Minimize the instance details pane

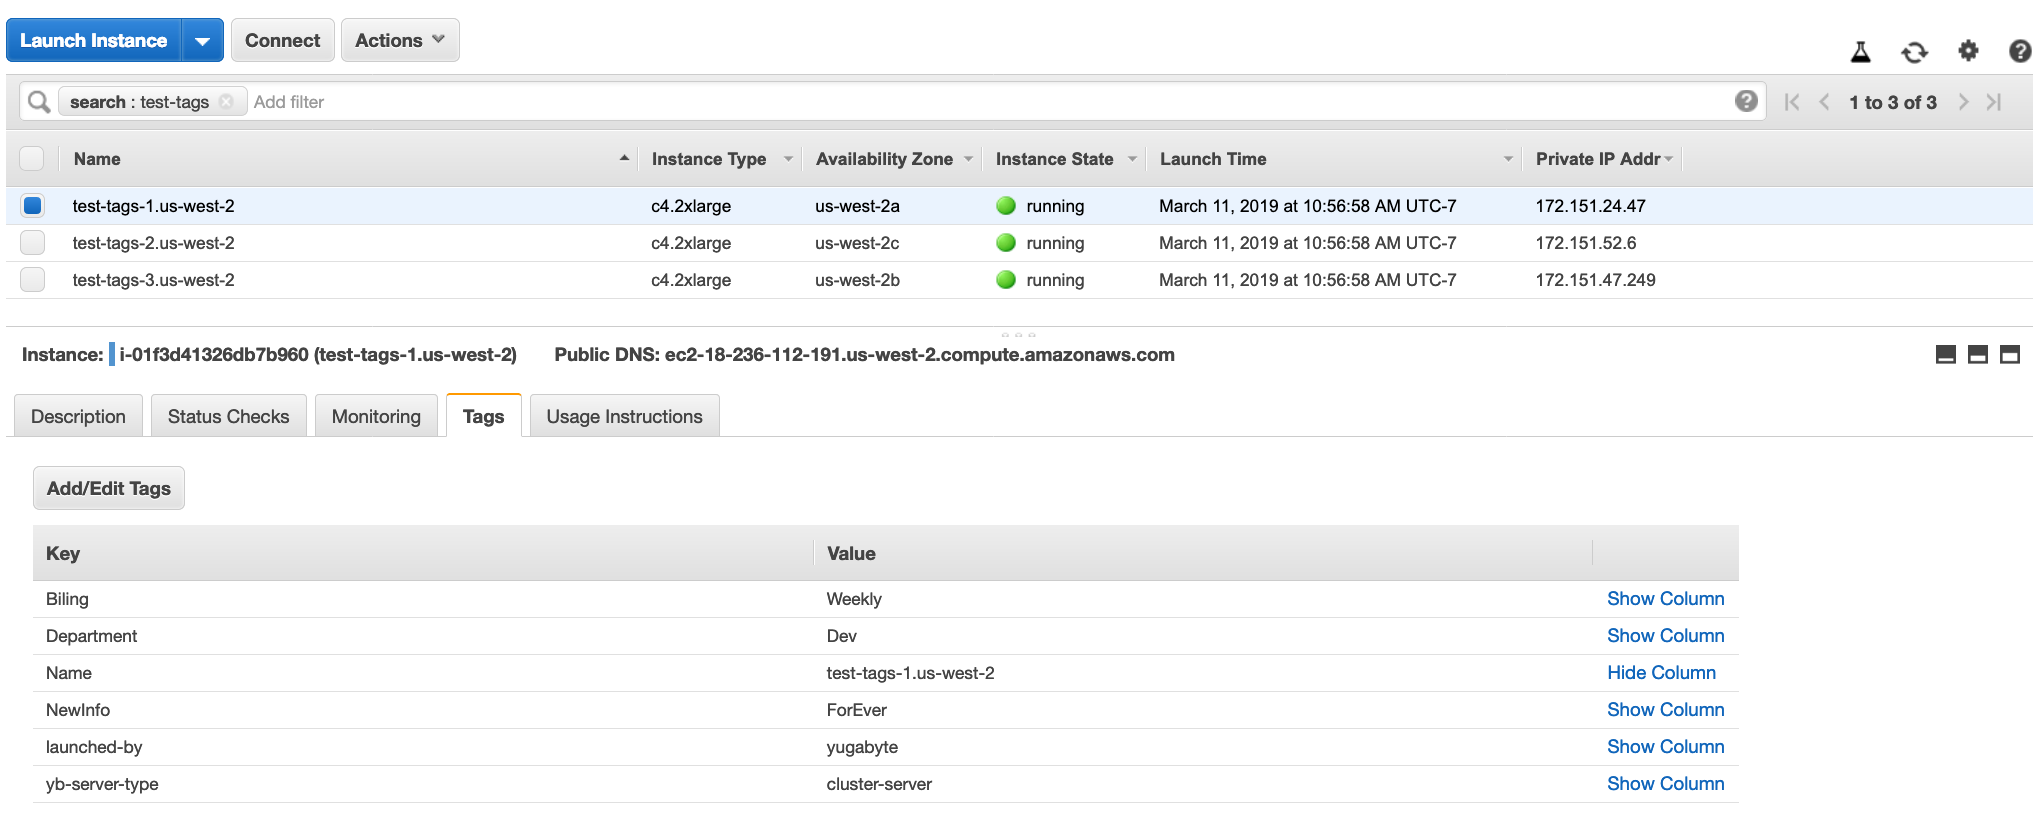[x=1946, y=355]
